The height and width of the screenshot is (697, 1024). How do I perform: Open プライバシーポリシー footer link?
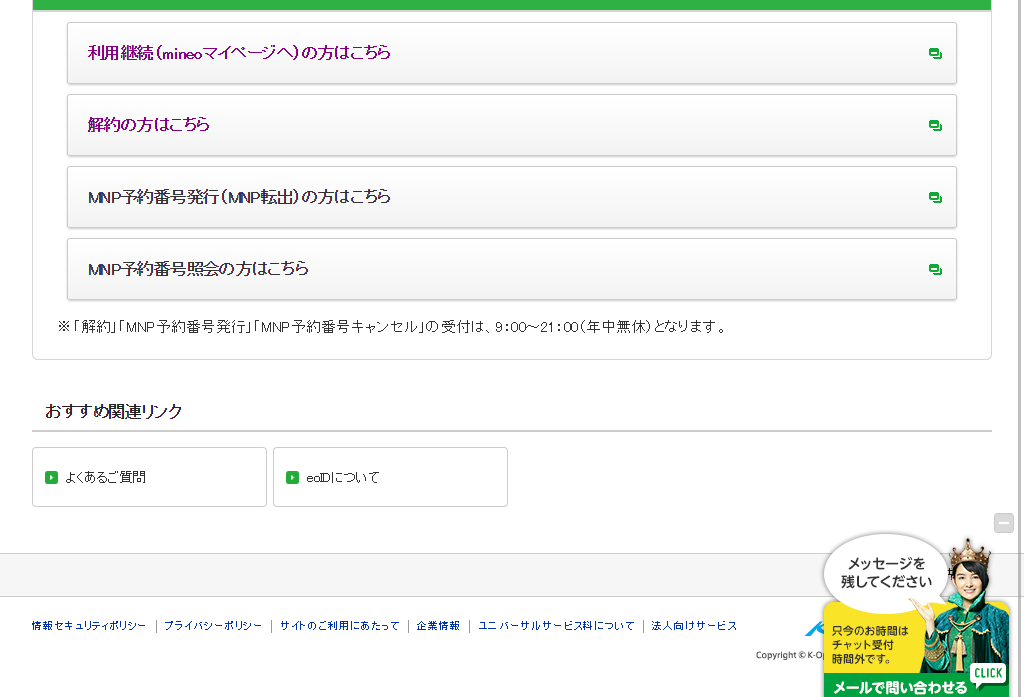213,626
